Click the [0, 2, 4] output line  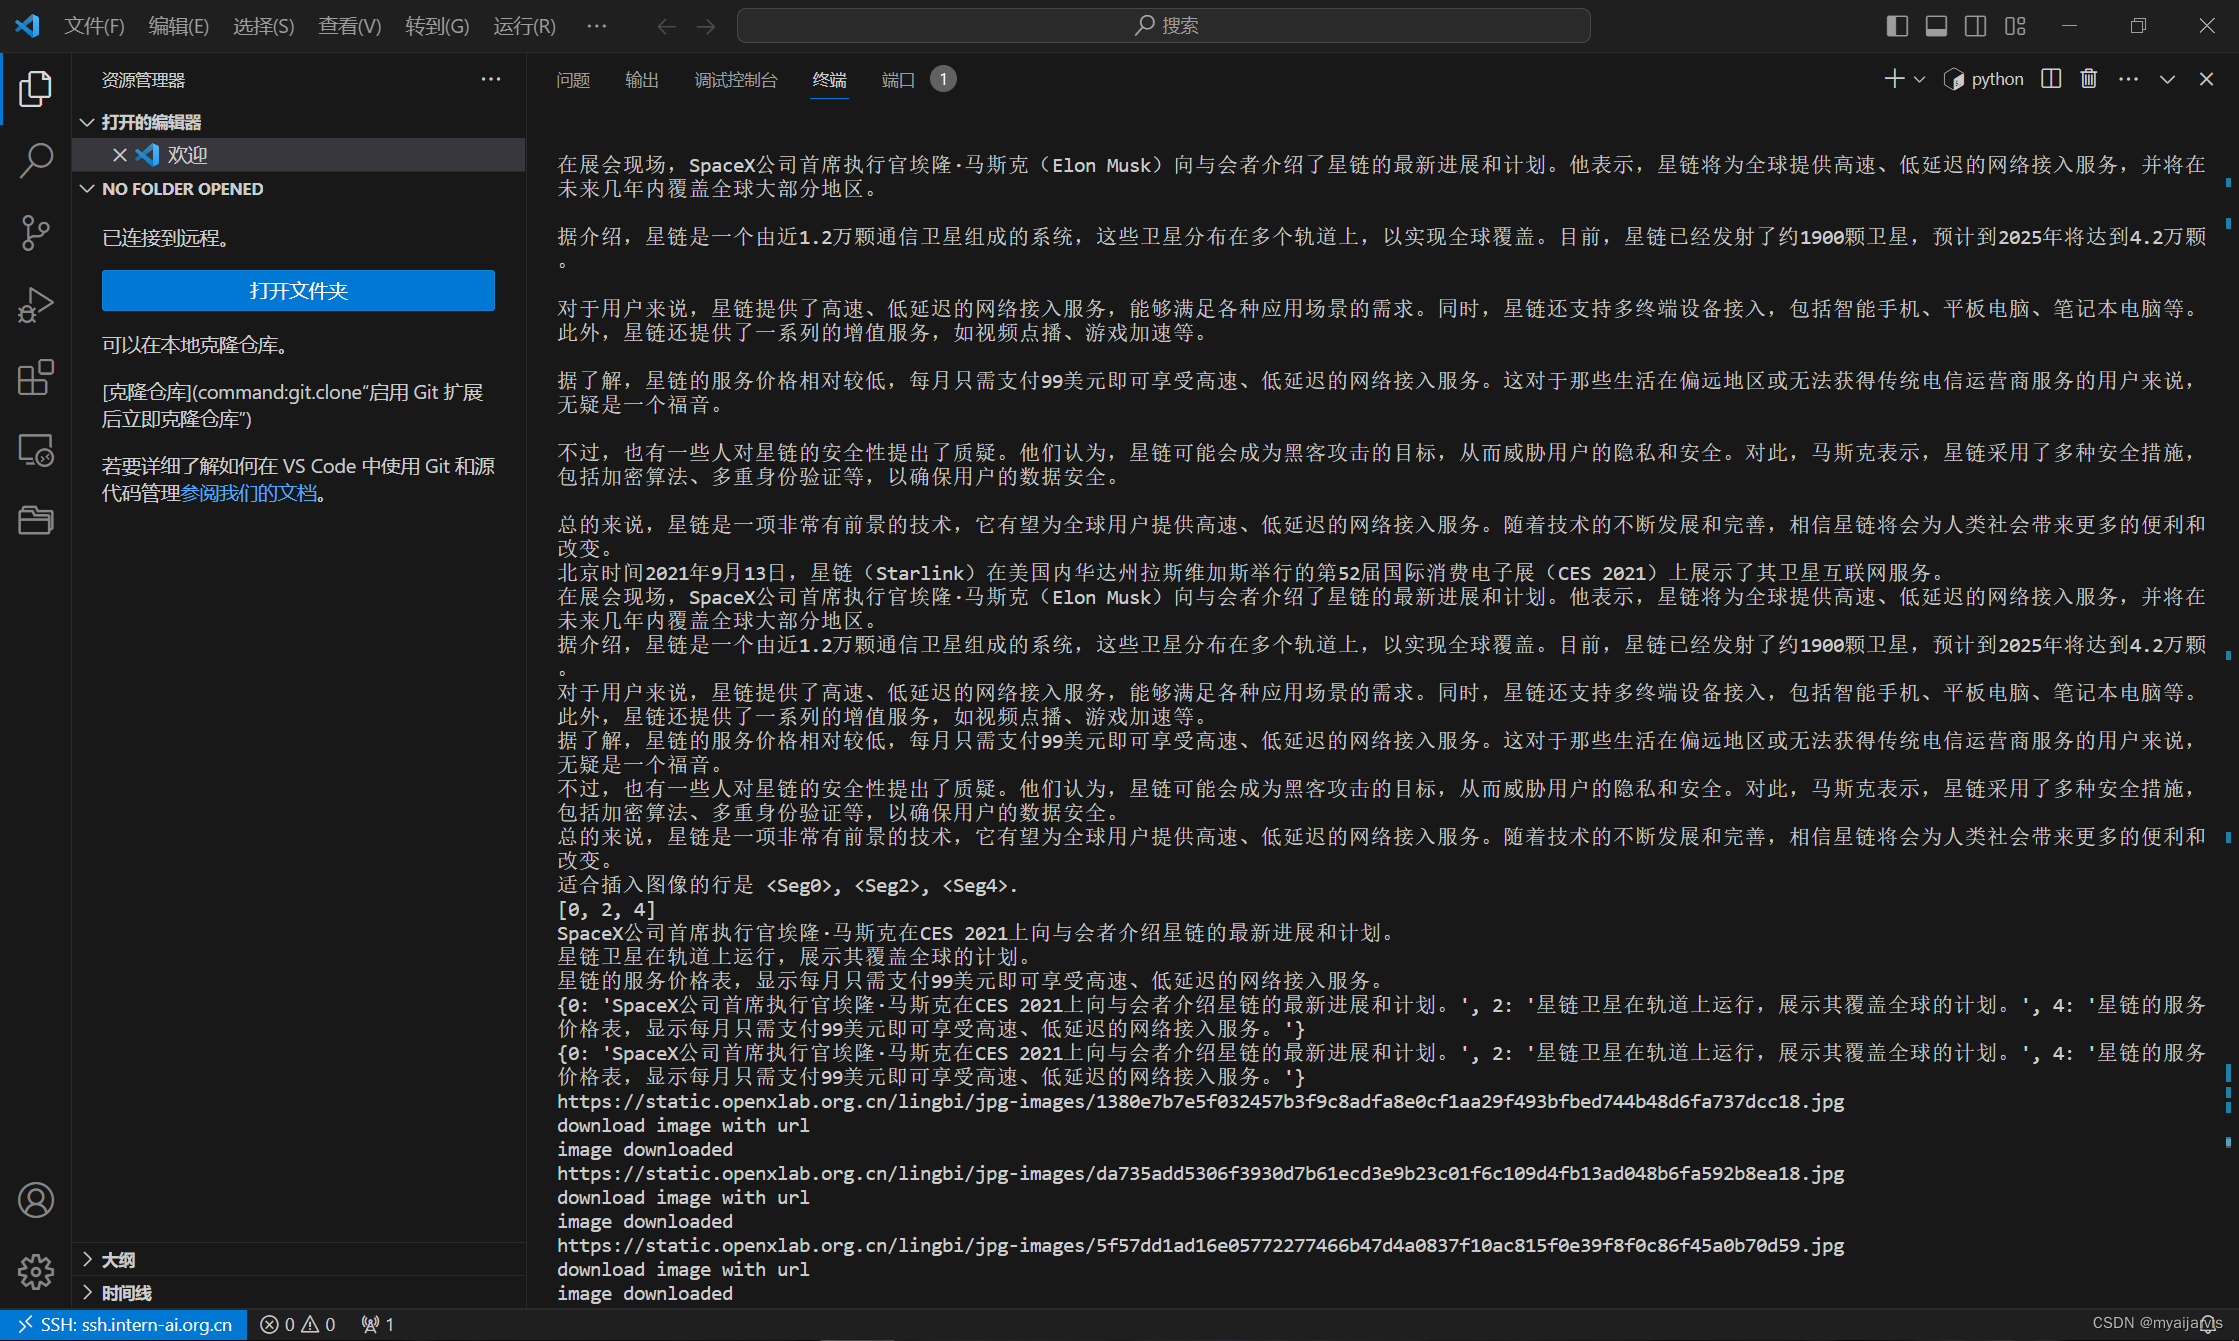click(606, 910)
